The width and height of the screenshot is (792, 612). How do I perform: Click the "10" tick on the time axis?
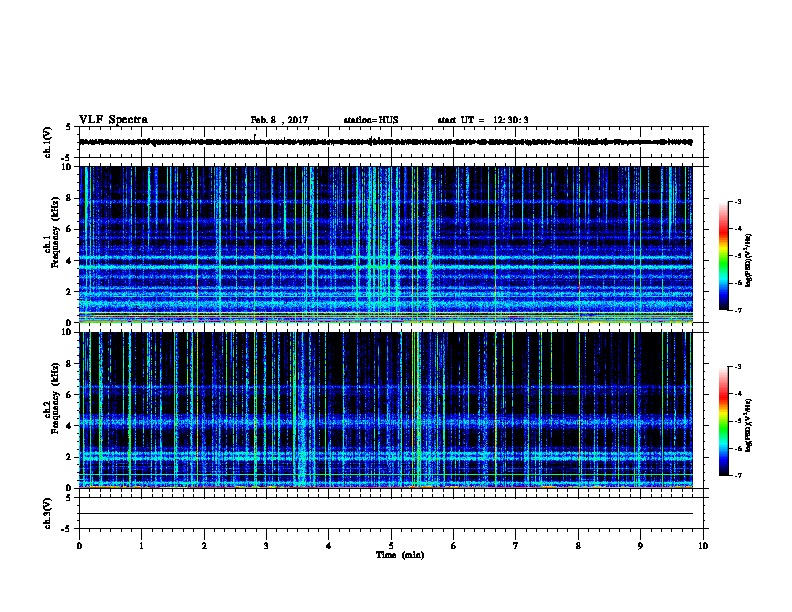tap(703, 546)
